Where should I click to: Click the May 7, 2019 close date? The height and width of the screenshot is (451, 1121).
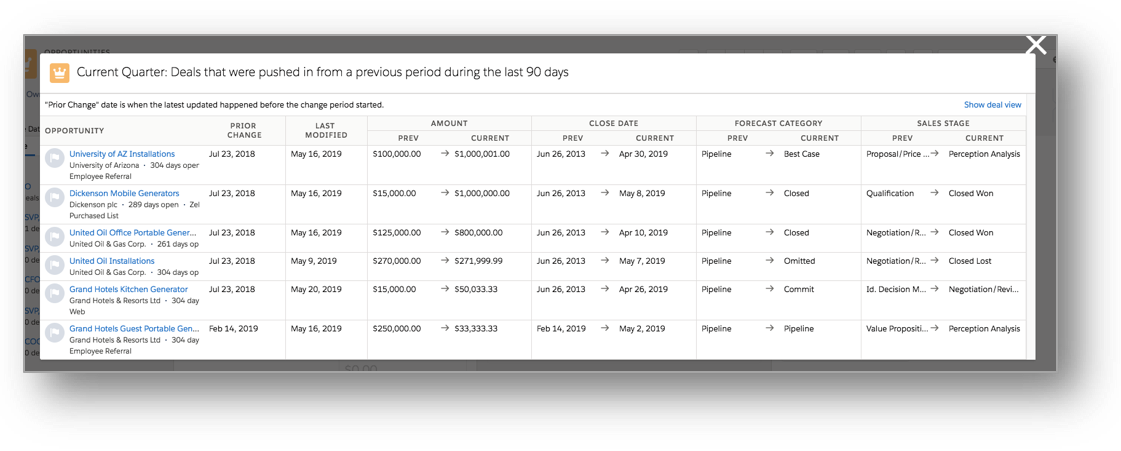(642, 261)
